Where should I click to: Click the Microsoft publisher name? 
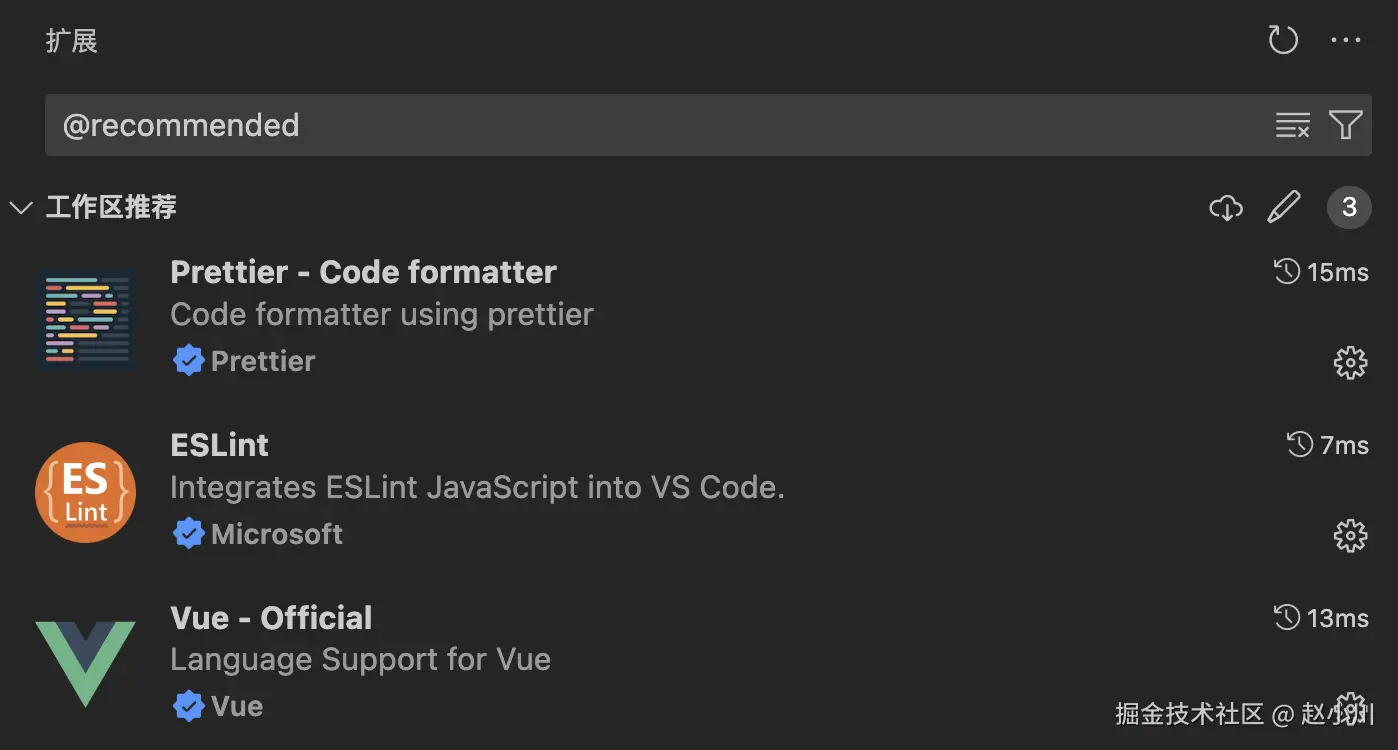point(277,534)
